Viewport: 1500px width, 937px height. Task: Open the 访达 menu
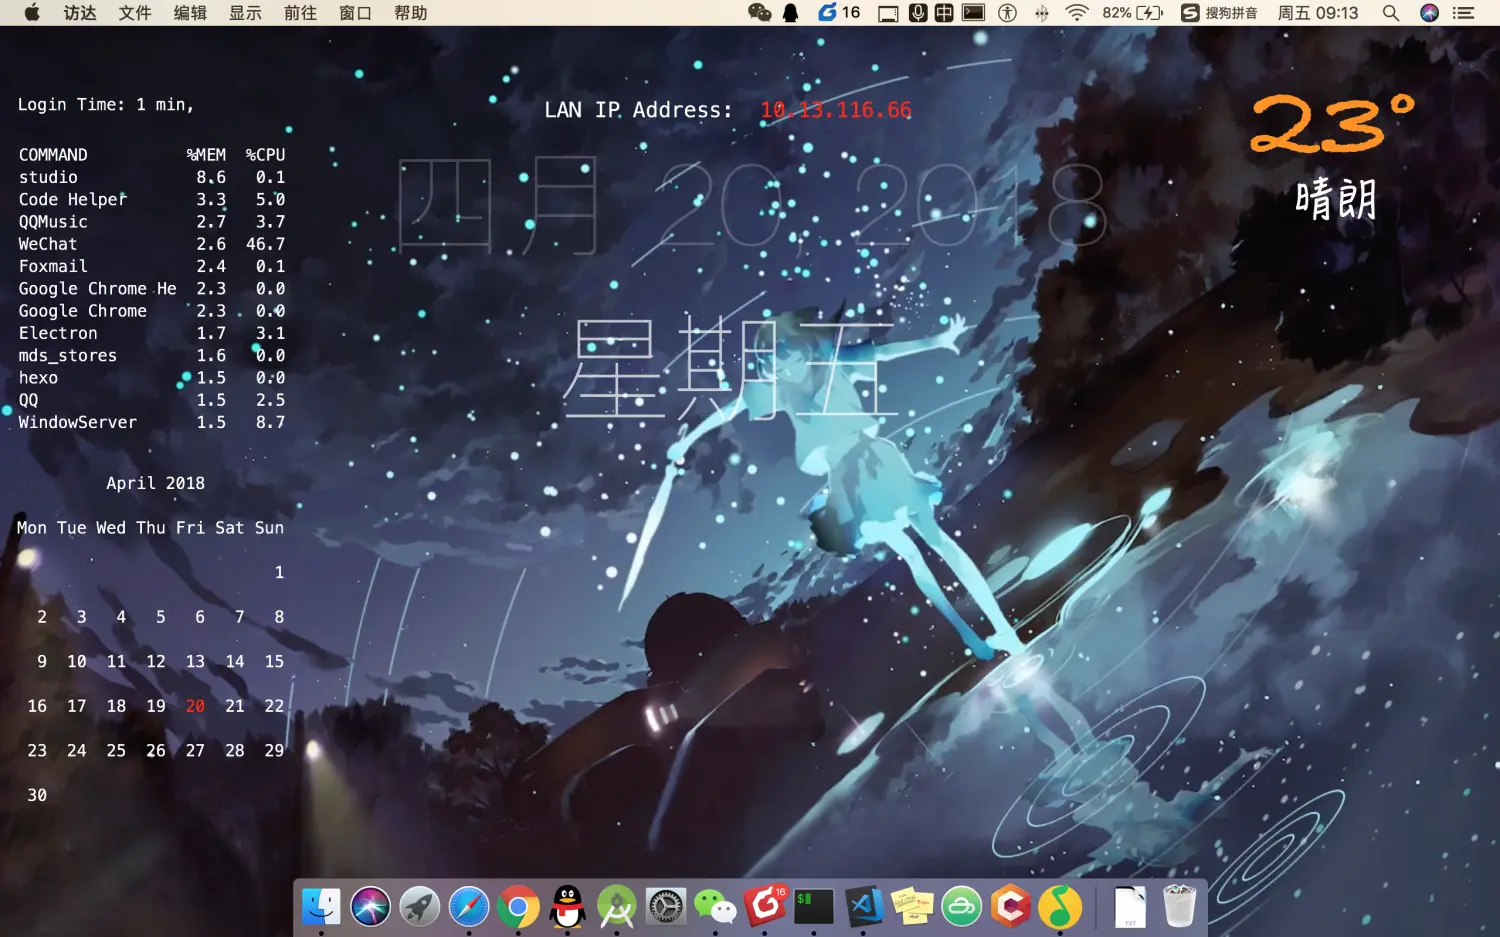click(x=80, y=13)
